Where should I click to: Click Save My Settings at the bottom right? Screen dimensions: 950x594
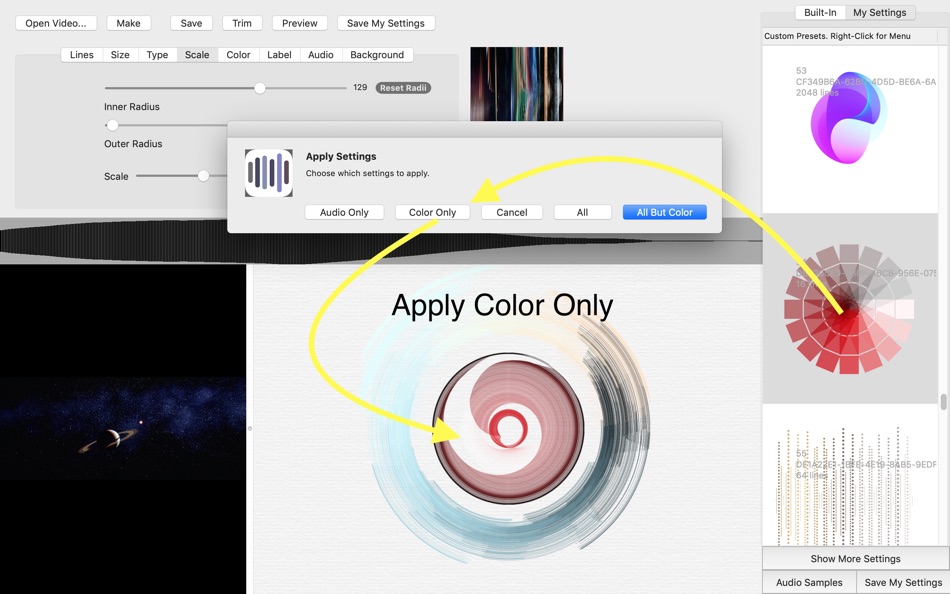click(x=903, y=582)
